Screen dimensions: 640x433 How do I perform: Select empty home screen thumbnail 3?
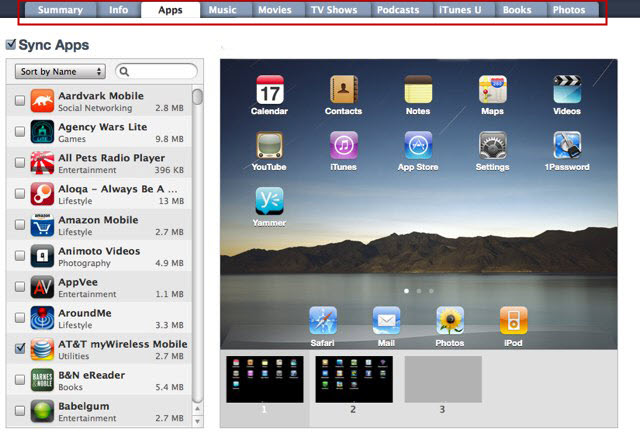point(443,380)
